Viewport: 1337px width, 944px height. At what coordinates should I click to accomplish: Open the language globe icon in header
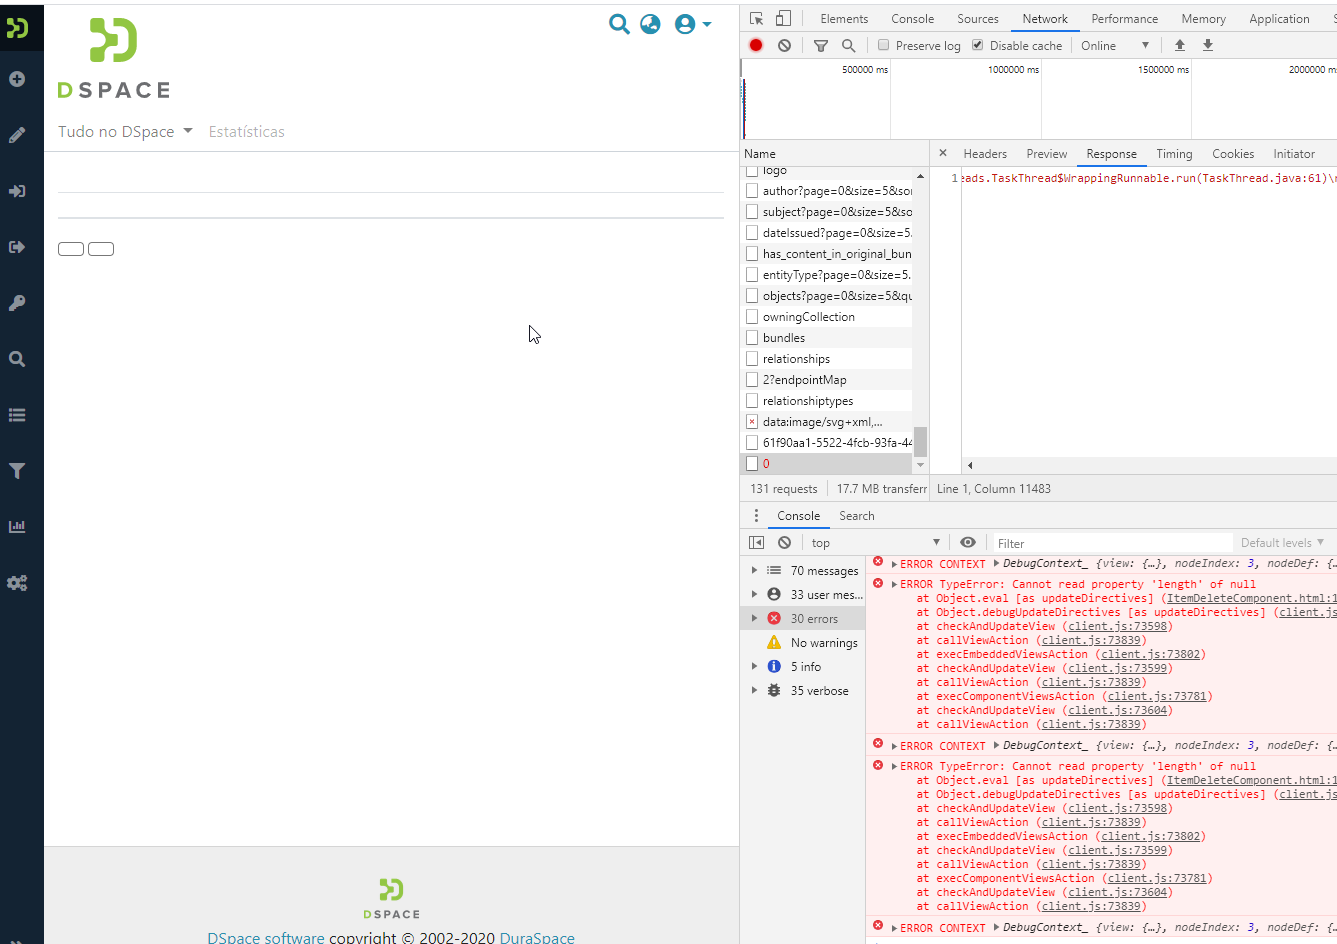(x=649, y=24)
